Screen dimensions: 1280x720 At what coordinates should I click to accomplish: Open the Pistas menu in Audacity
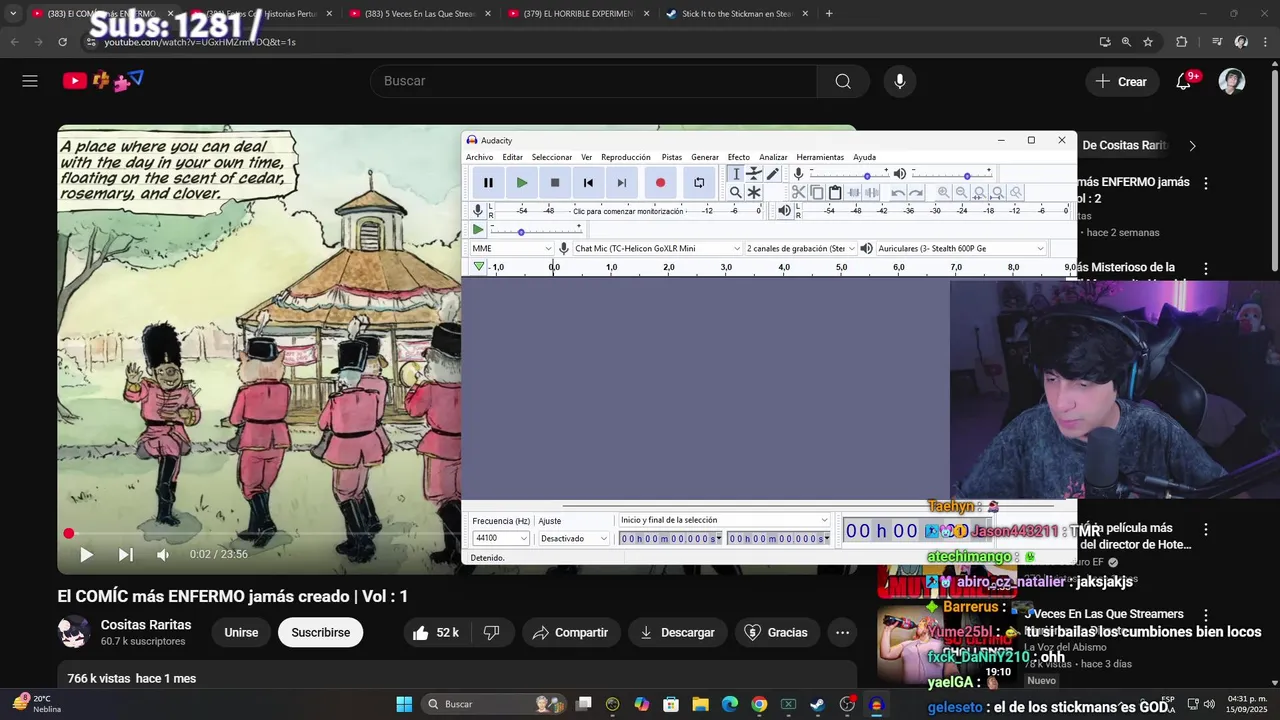(x=672, y=157)
